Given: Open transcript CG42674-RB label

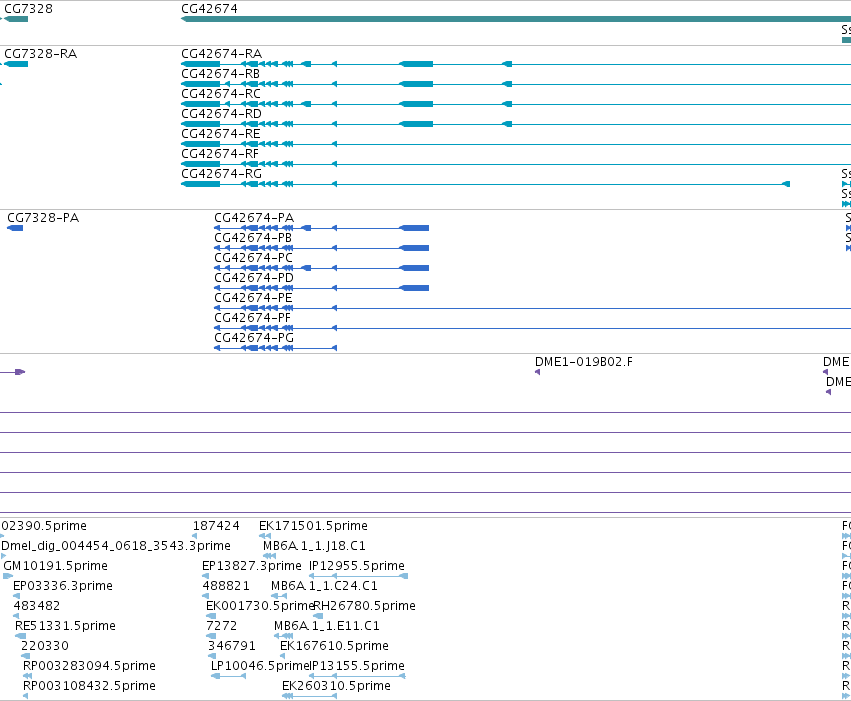Looking at the screenshot, I should point(220,74).
